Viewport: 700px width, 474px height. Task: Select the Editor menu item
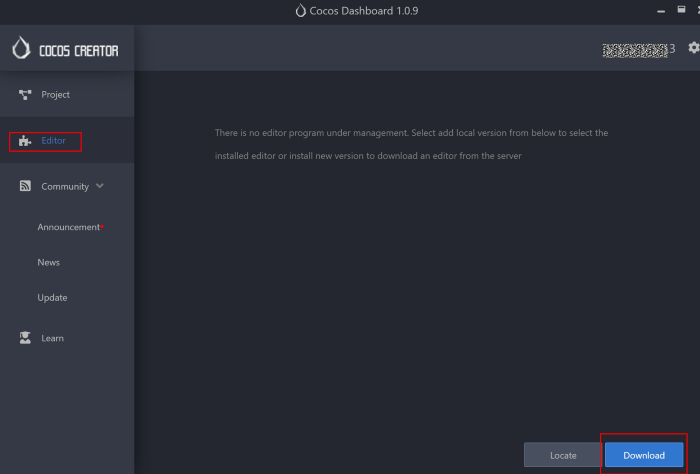tap(67, 141)
